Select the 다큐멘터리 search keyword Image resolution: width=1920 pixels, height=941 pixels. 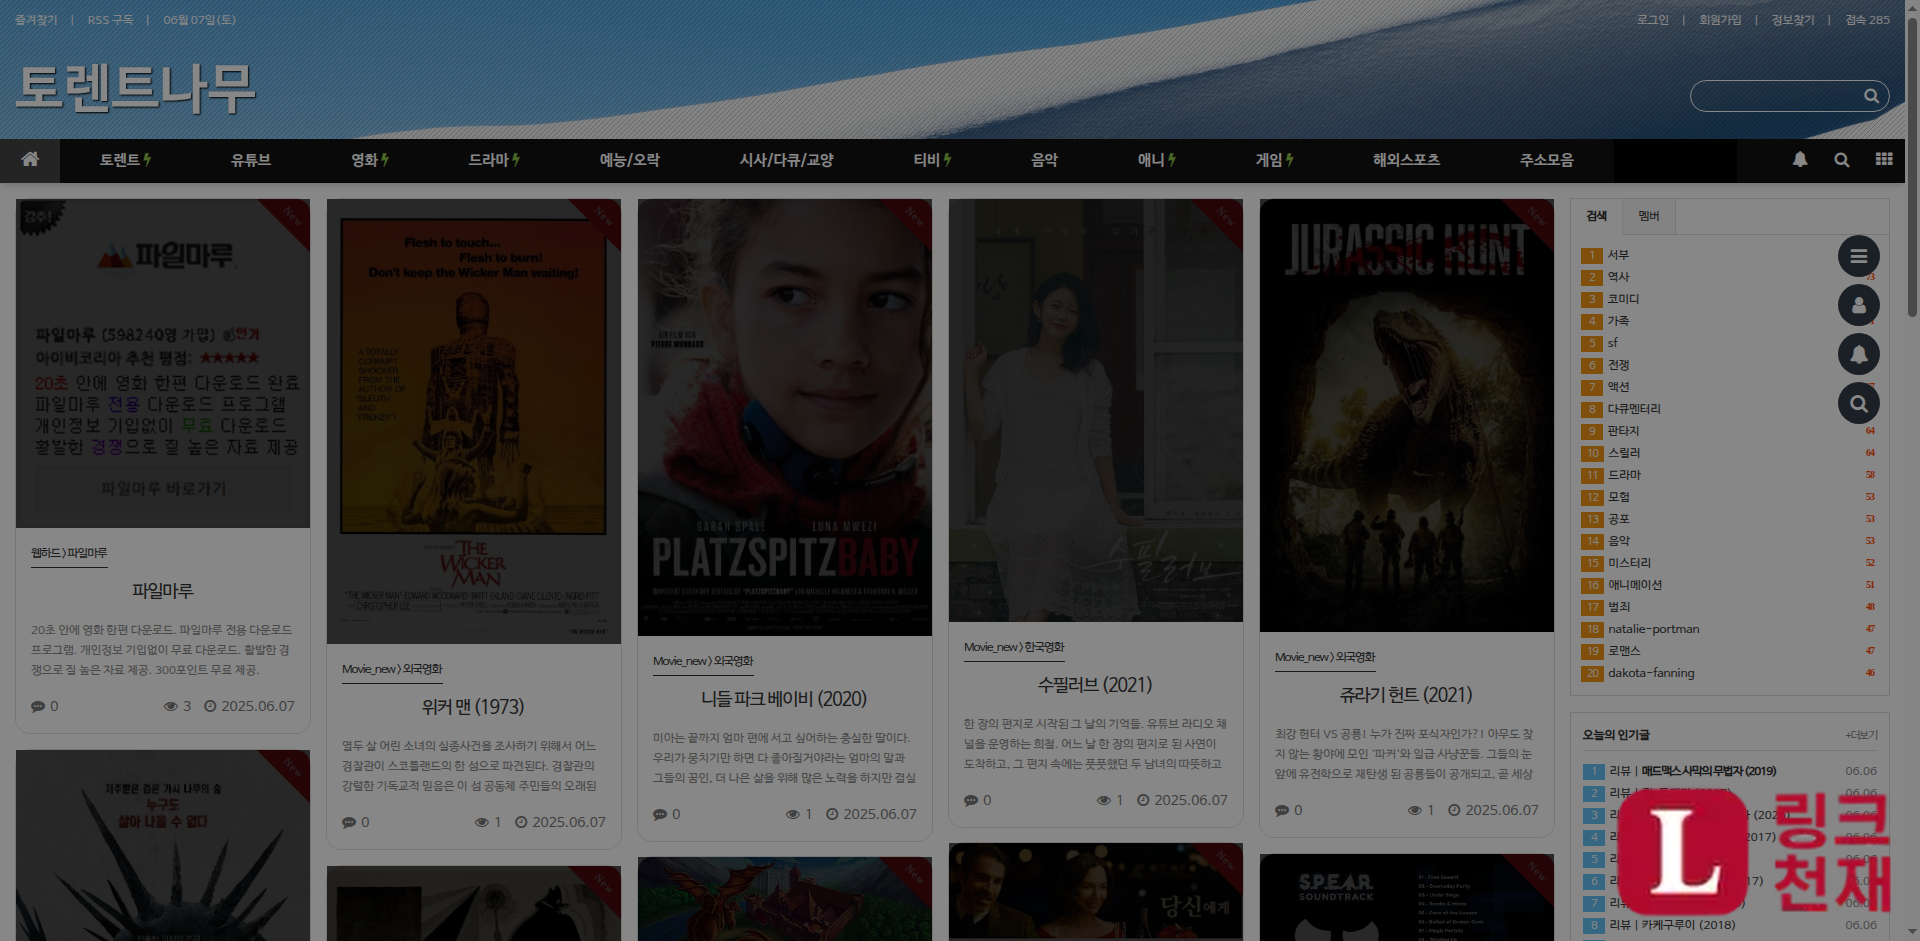point(1634,409)
